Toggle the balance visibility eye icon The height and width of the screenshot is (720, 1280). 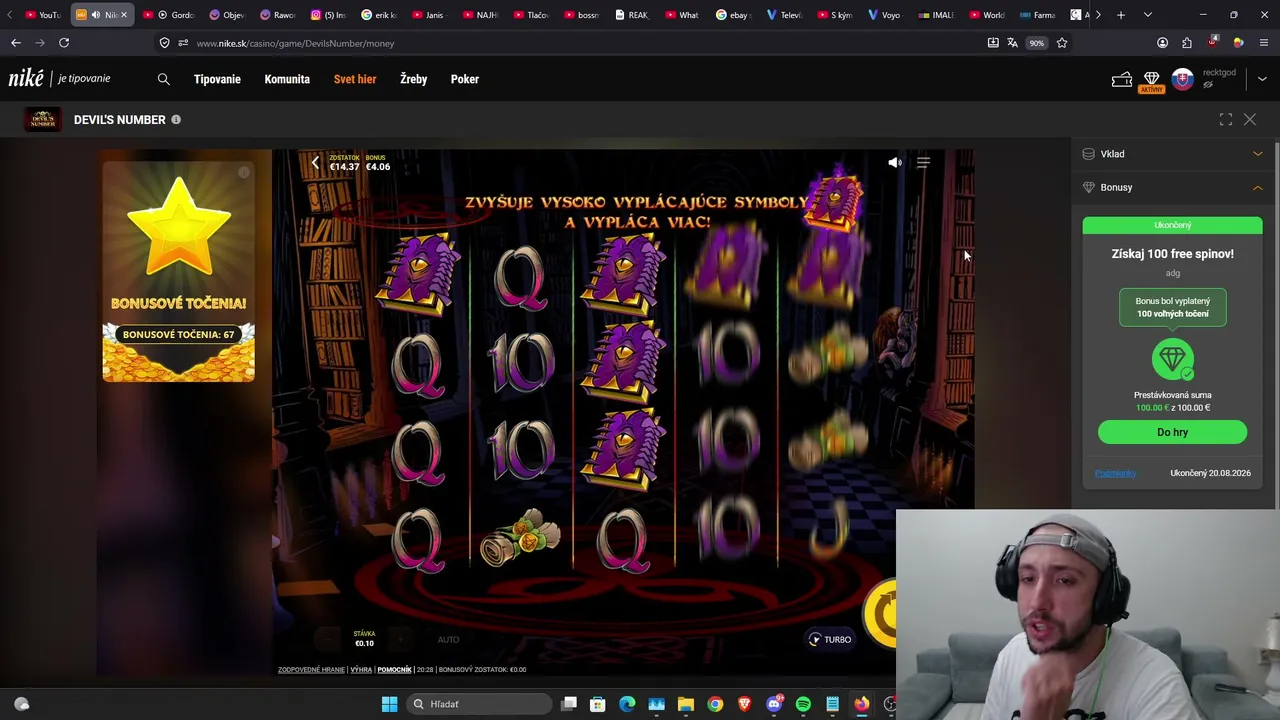[1208, 85]
